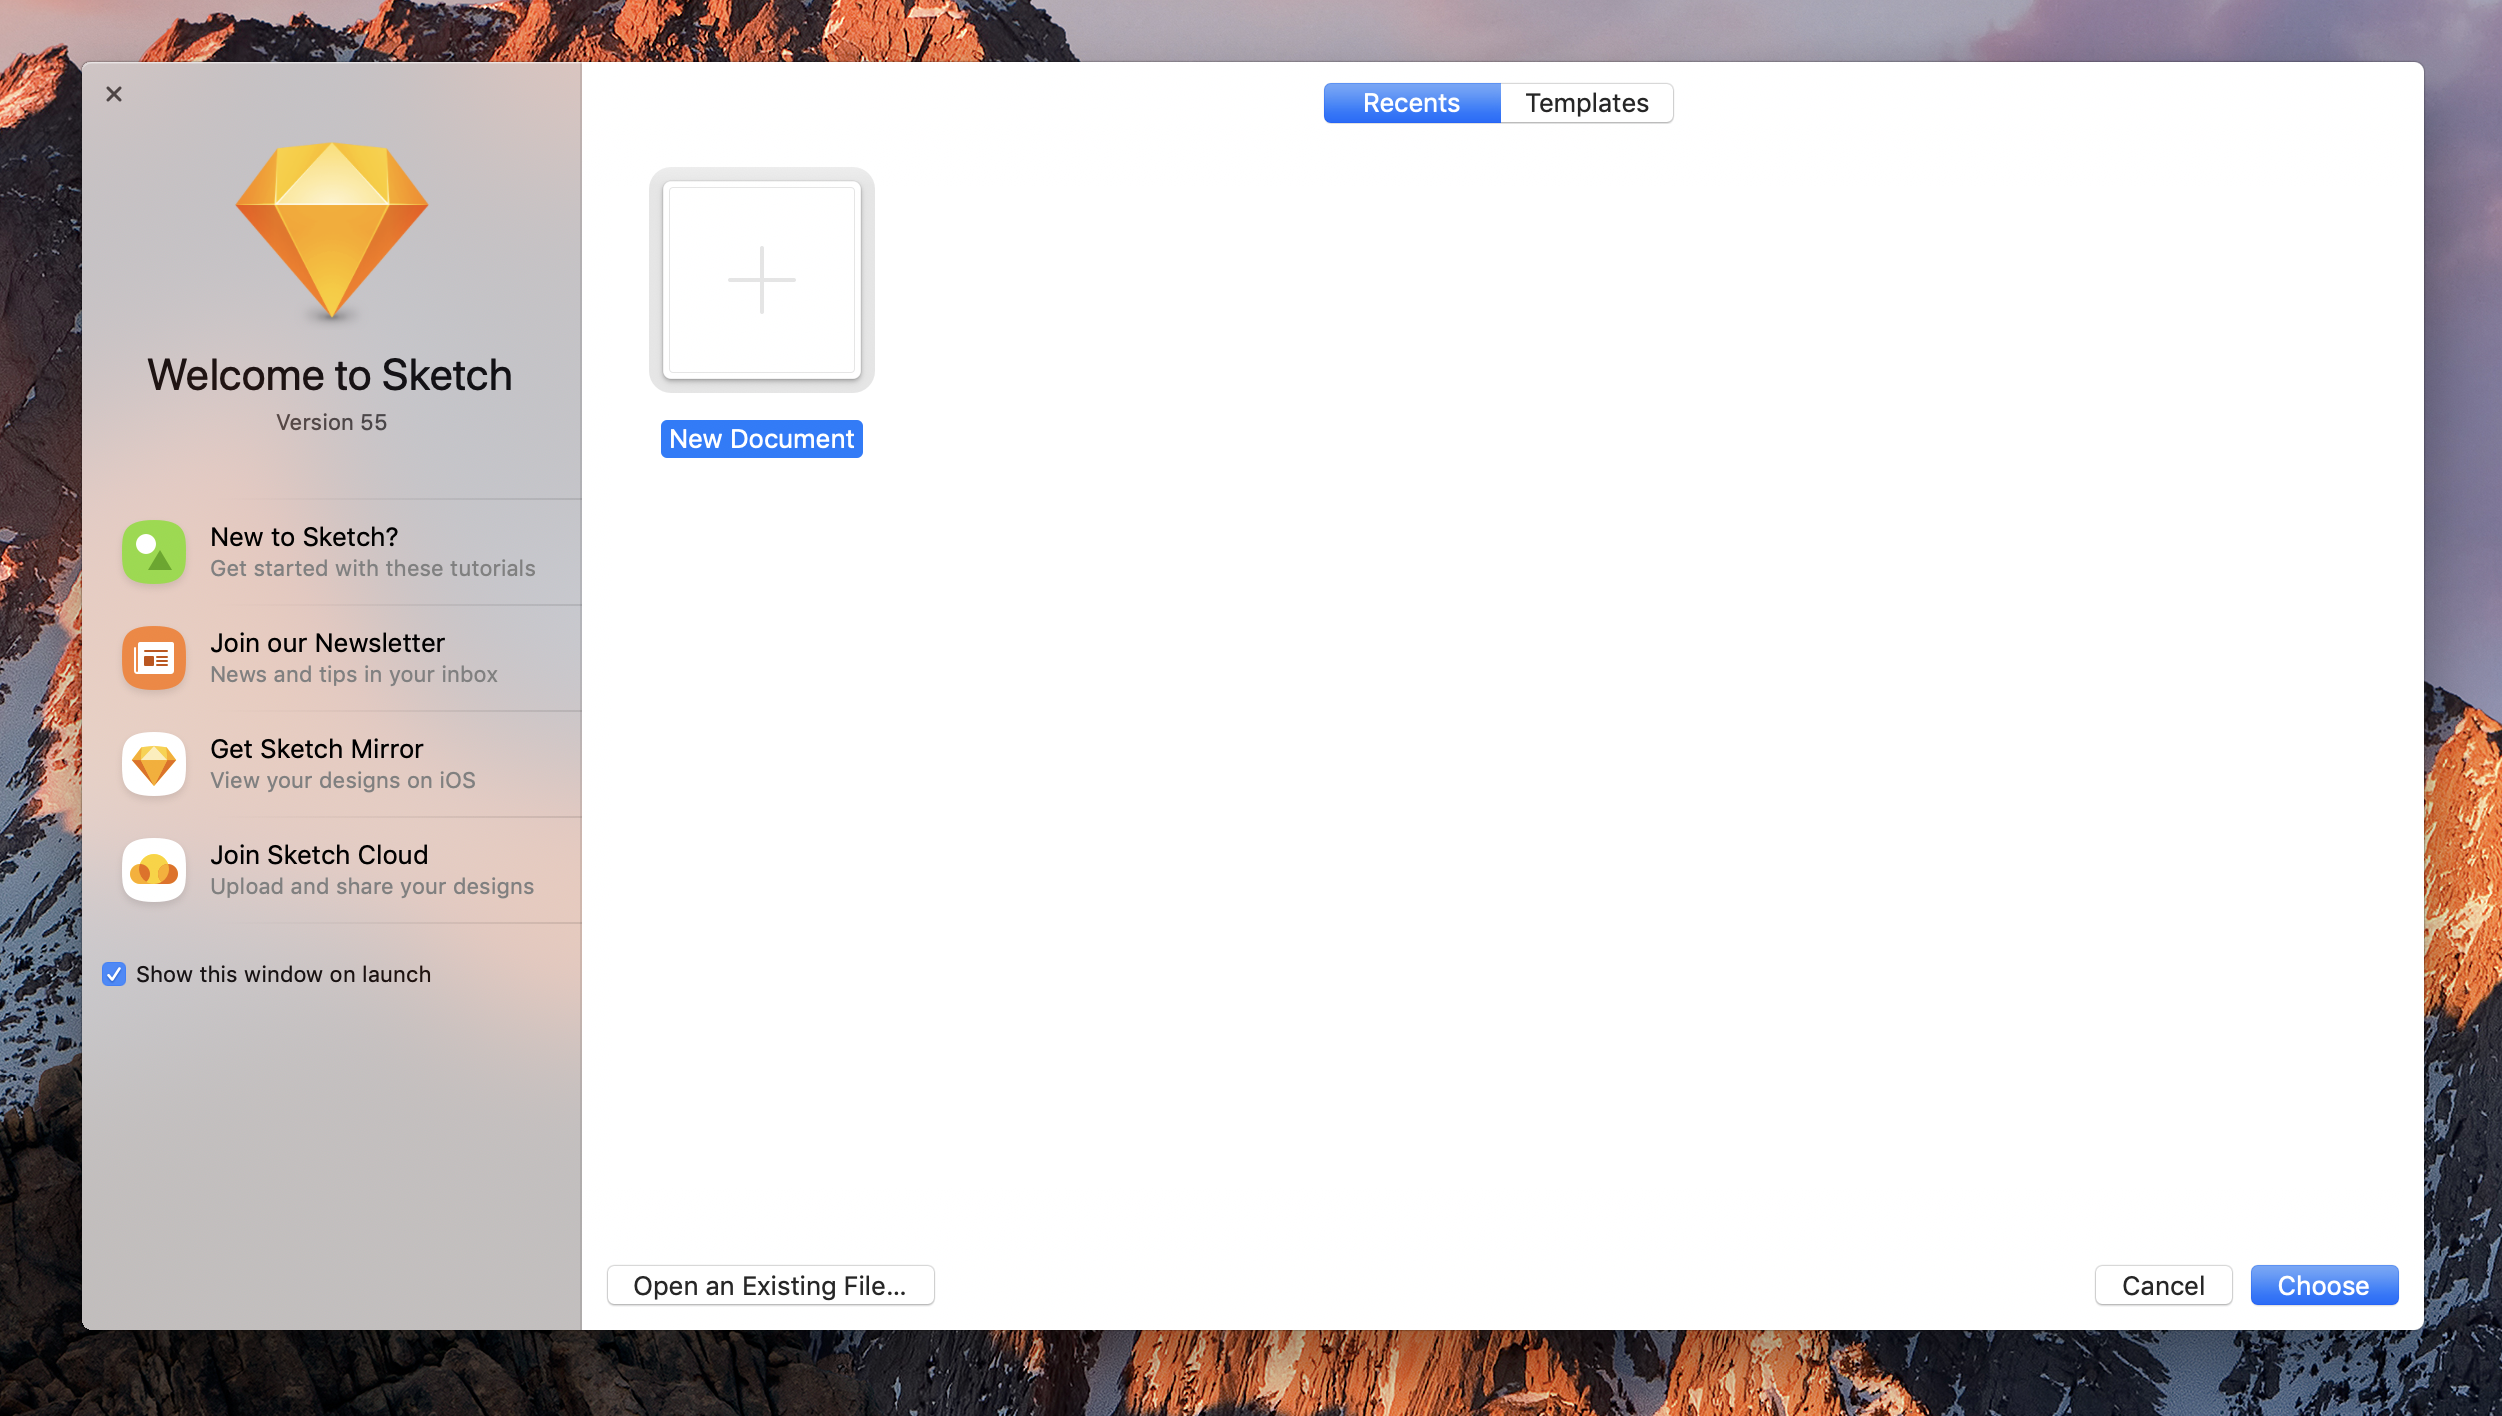
Task: Switch to the Templates tab
Action: point(1586,103)
